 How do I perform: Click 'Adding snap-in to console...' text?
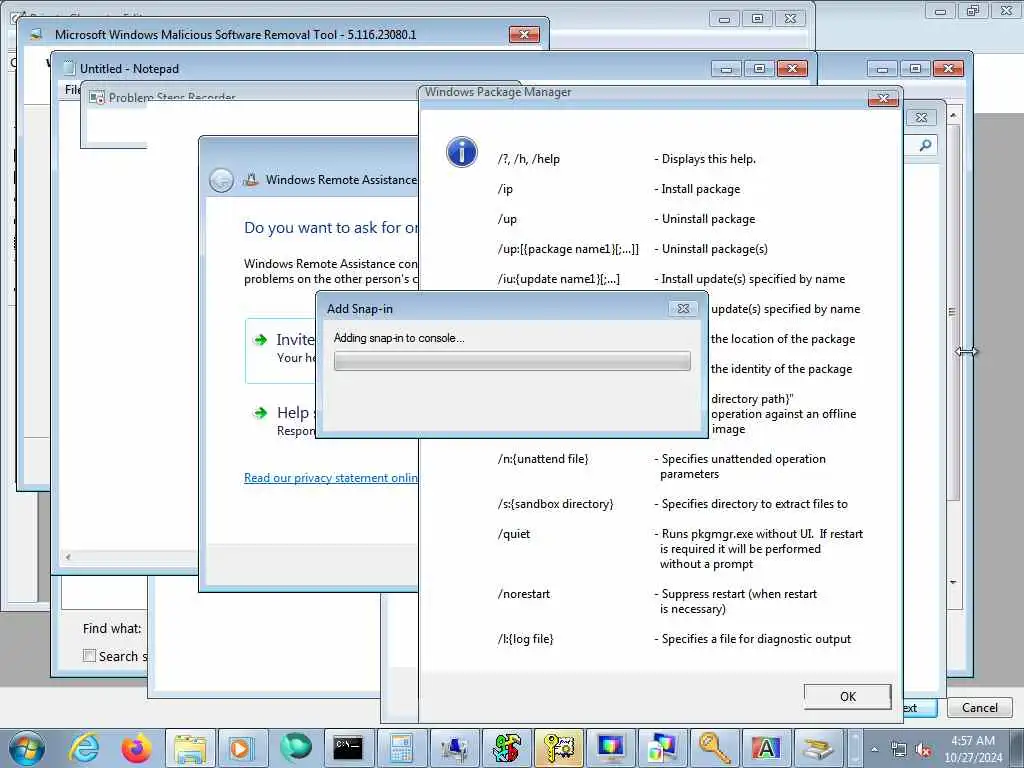[x=399, y=338]
